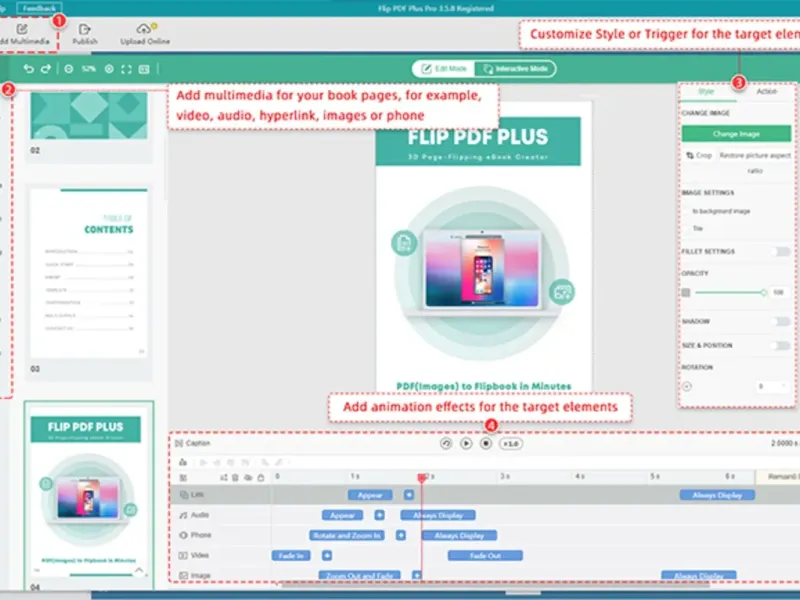Viewport: 800px width, 600px height.
Task: Click the animation hierarchy icon above layer list
Action: 183,462
